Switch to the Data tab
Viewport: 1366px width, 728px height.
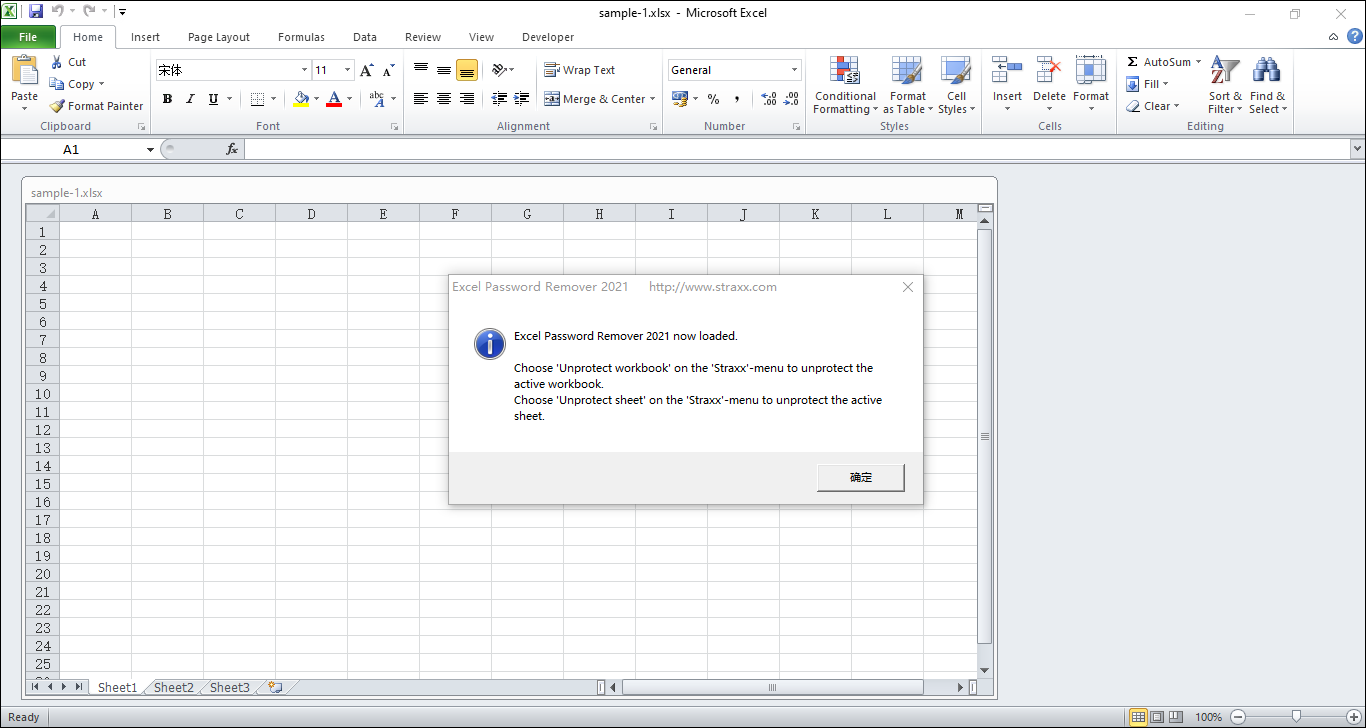pyautogui.click(x=365, y=37)
